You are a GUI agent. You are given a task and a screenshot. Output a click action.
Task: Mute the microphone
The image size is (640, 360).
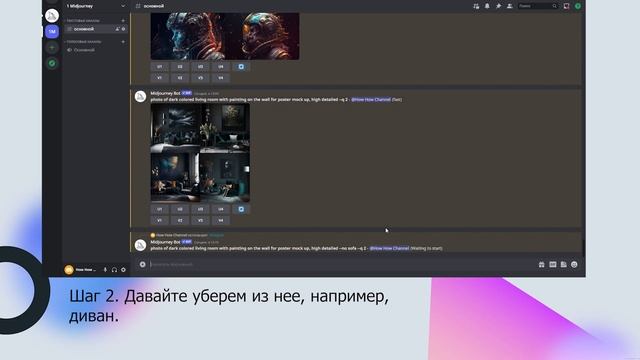tap(105, 270)
